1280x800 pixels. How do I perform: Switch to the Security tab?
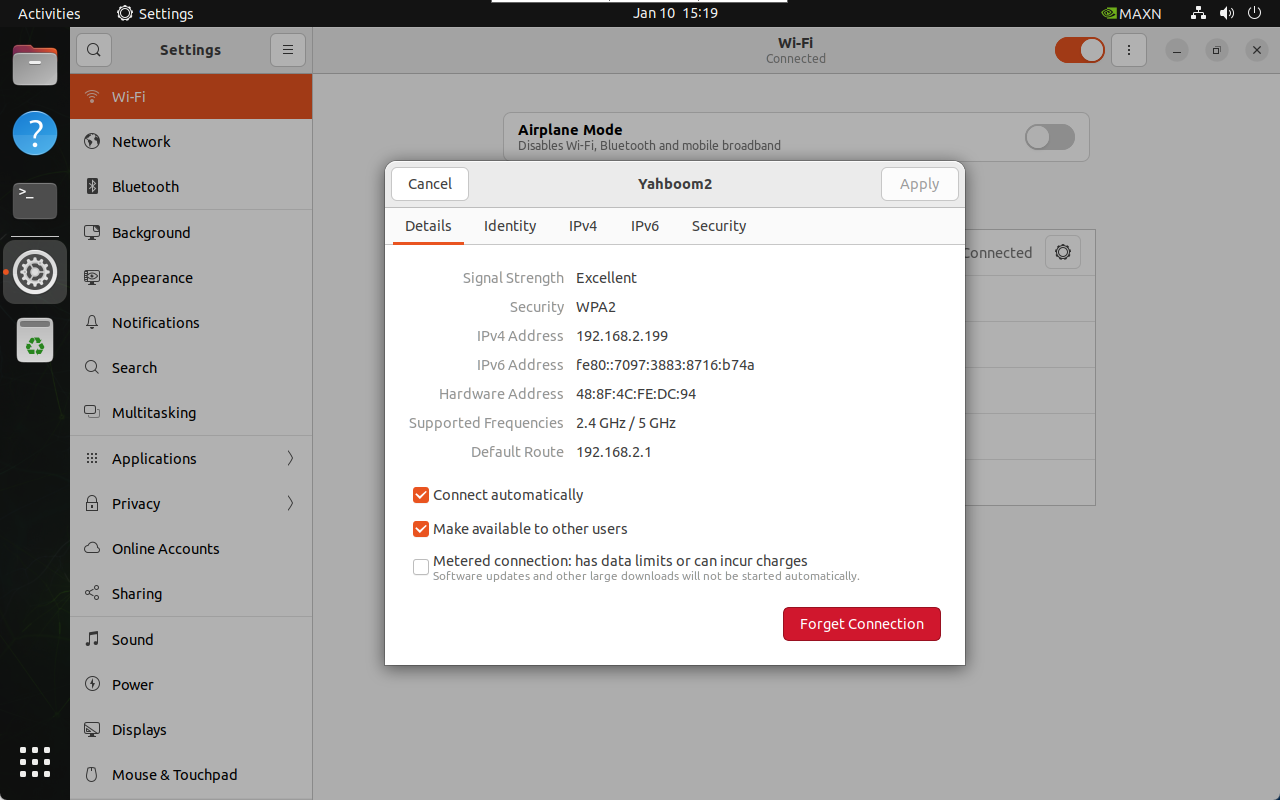(719, 226)
